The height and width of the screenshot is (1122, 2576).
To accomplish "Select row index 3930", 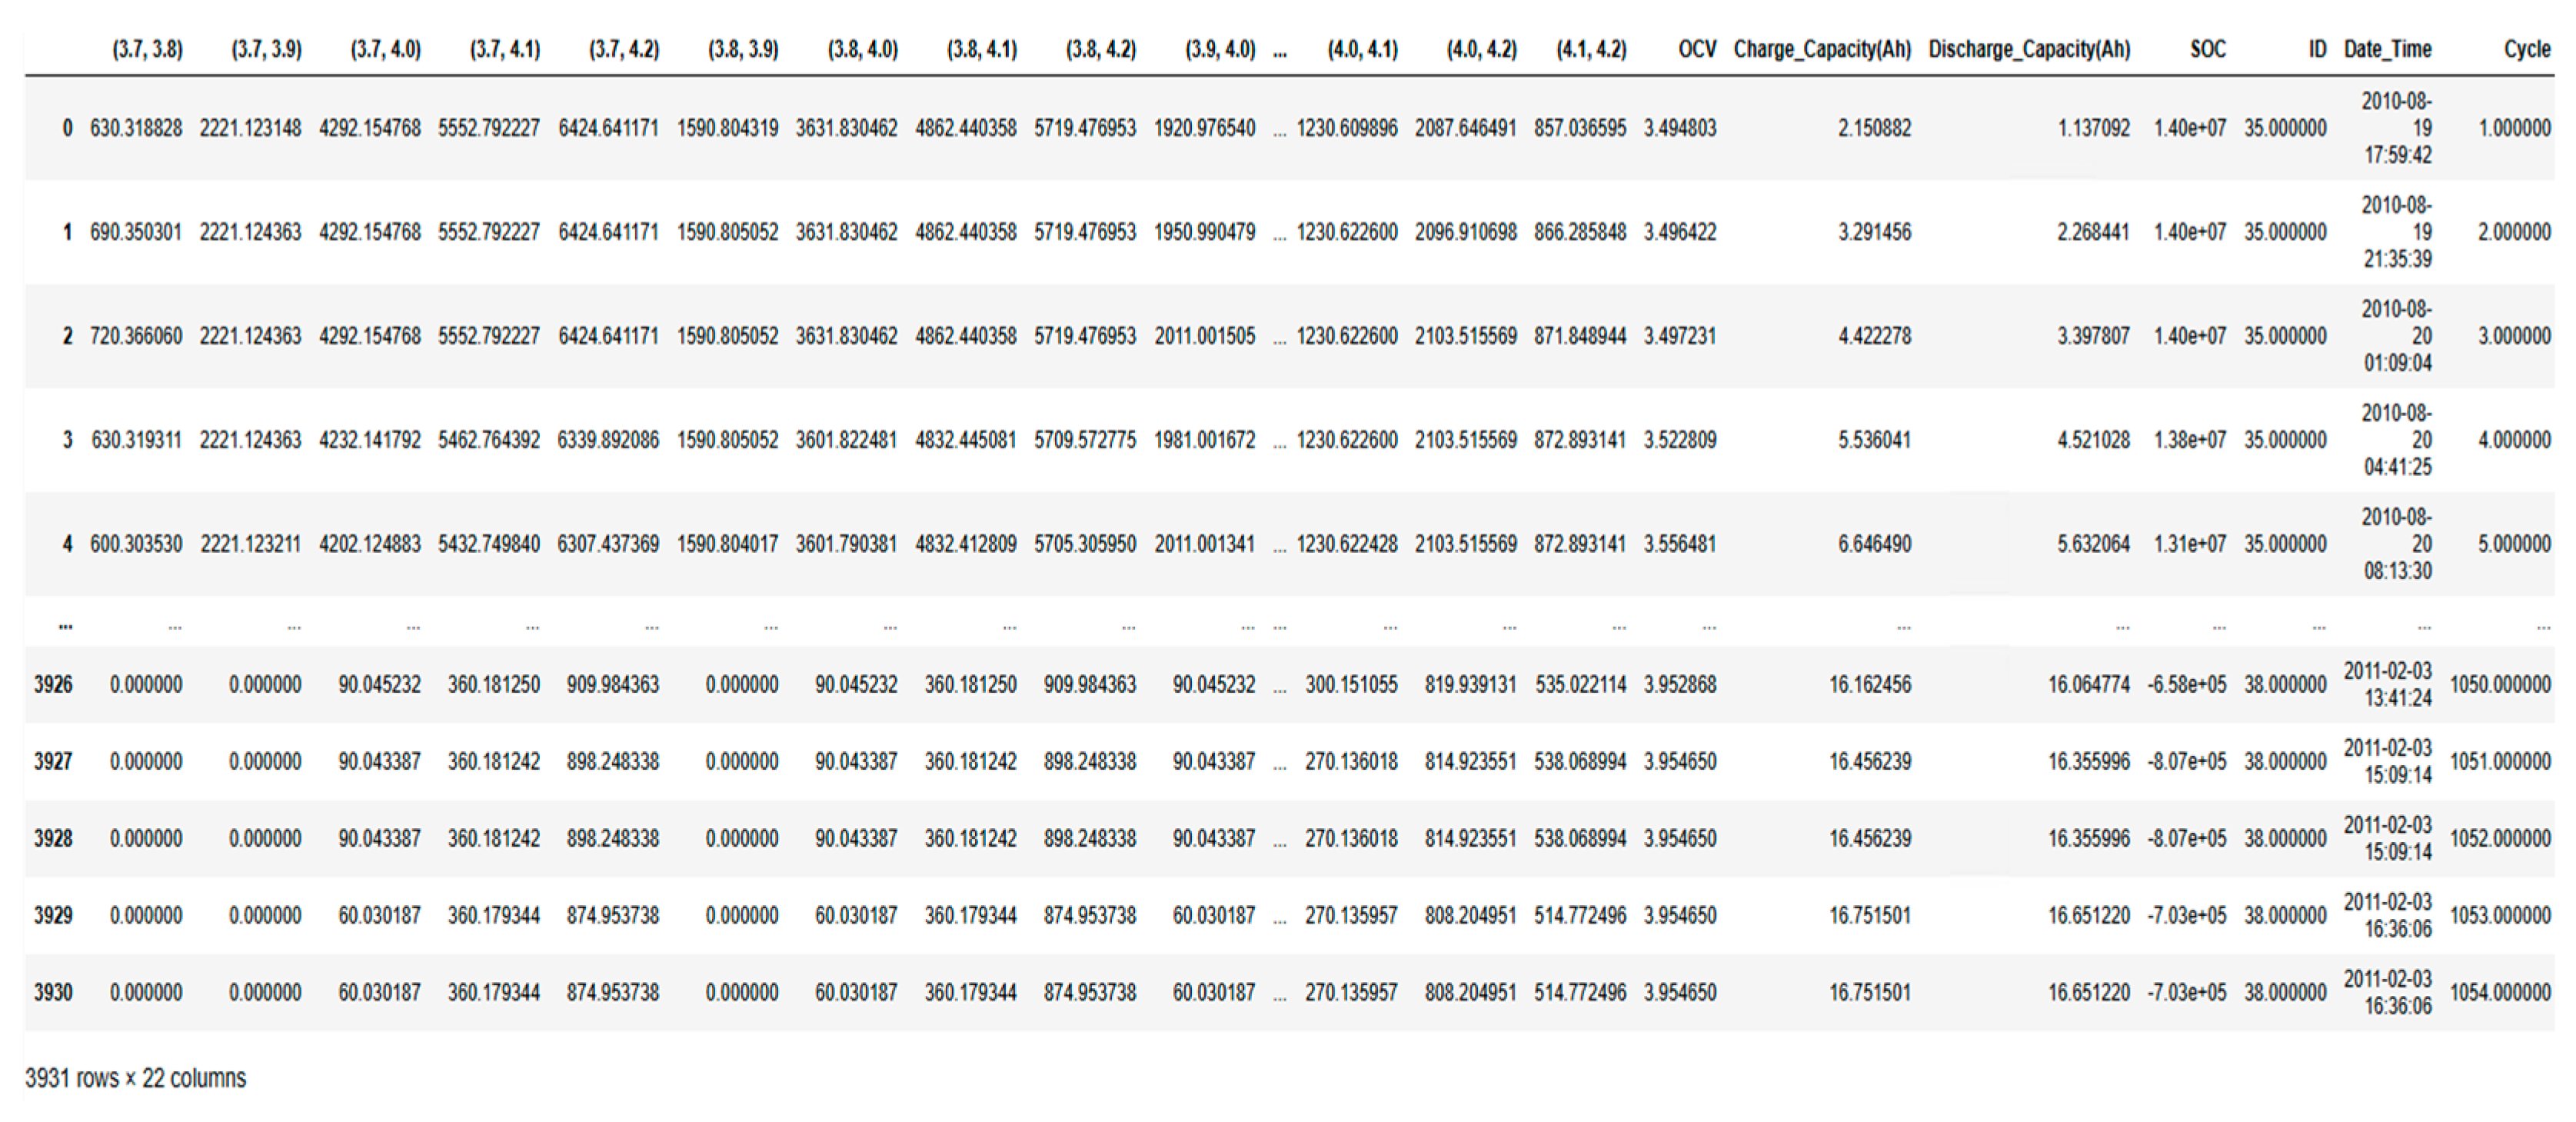I will 53,992.
